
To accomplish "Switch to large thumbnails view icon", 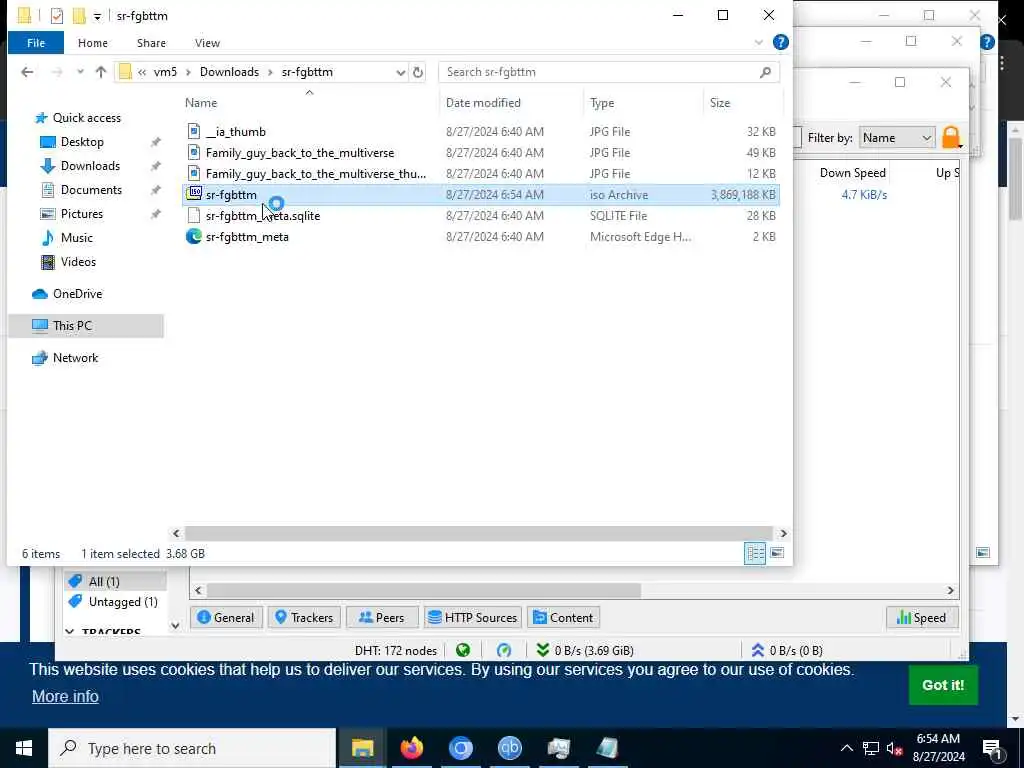I will 776,553.
